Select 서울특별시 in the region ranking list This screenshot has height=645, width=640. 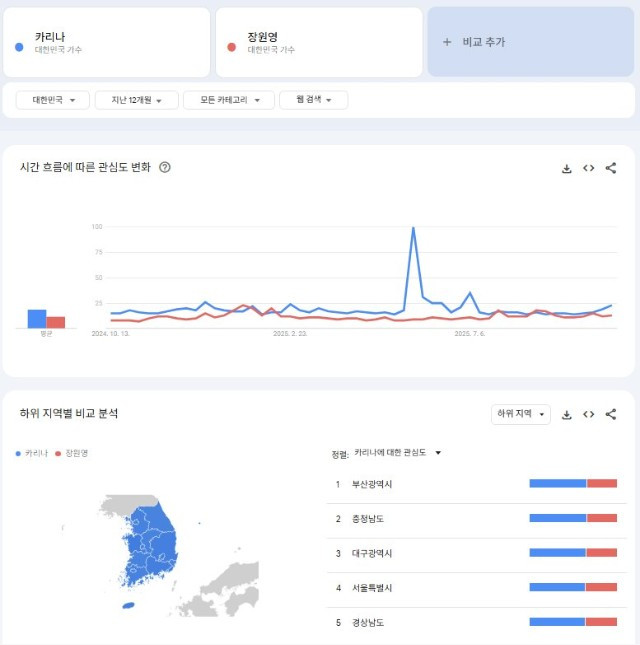(x=372, y=587)
